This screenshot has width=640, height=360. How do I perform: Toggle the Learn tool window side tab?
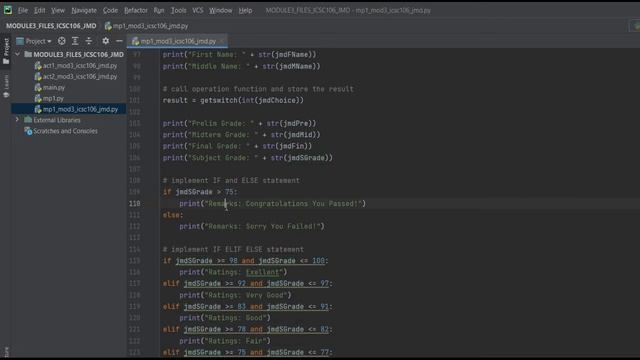click(x=6, y=86)
